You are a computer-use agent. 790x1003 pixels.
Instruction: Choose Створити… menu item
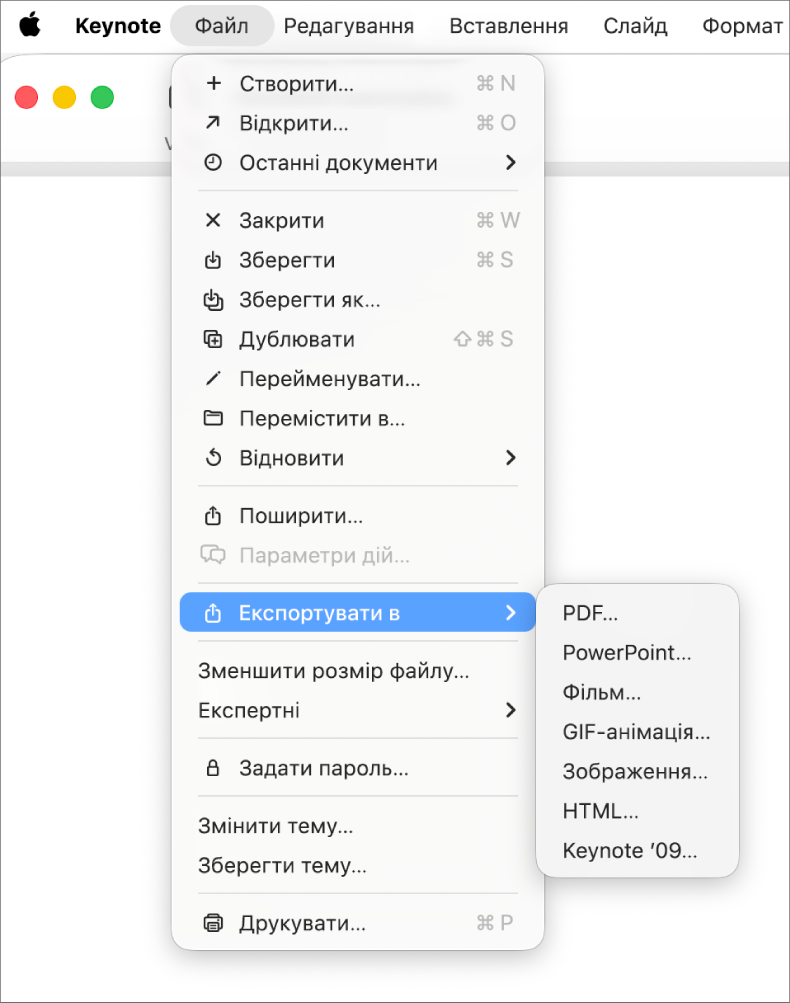coord(358,83)
